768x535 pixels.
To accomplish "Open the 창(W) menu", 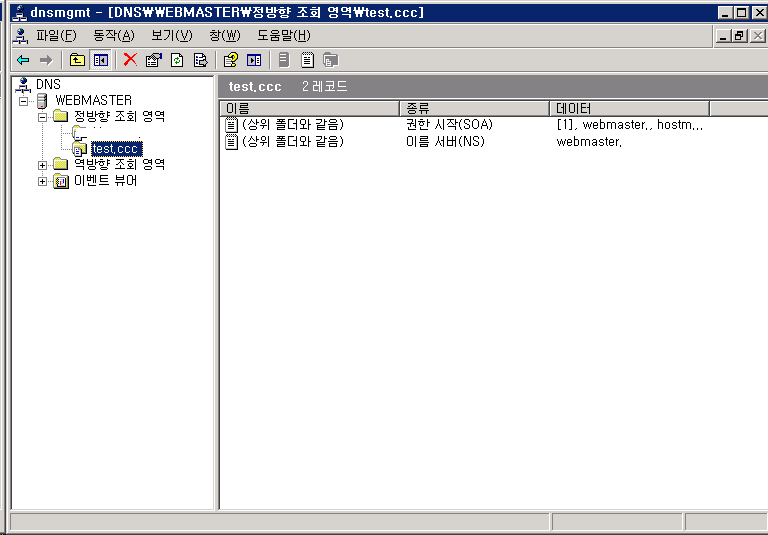I will (x=225, y=36).
